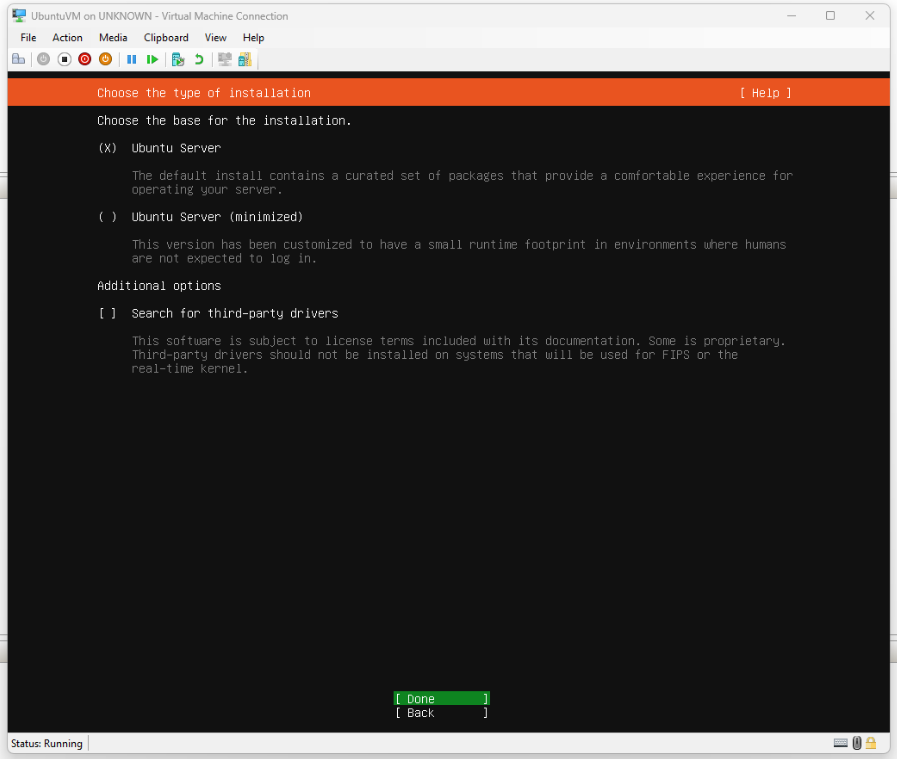Click the red Shut Down toolbar icon

pos(85,59)
